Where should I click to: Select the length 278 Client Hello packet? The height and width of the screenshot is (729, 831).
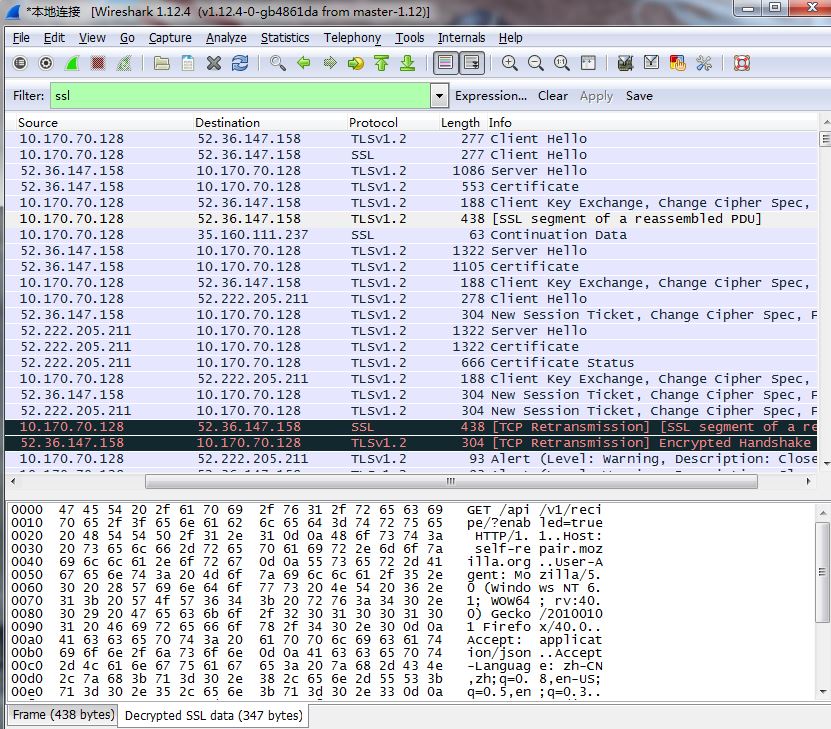pyautogui.click(x=411, y=299)
